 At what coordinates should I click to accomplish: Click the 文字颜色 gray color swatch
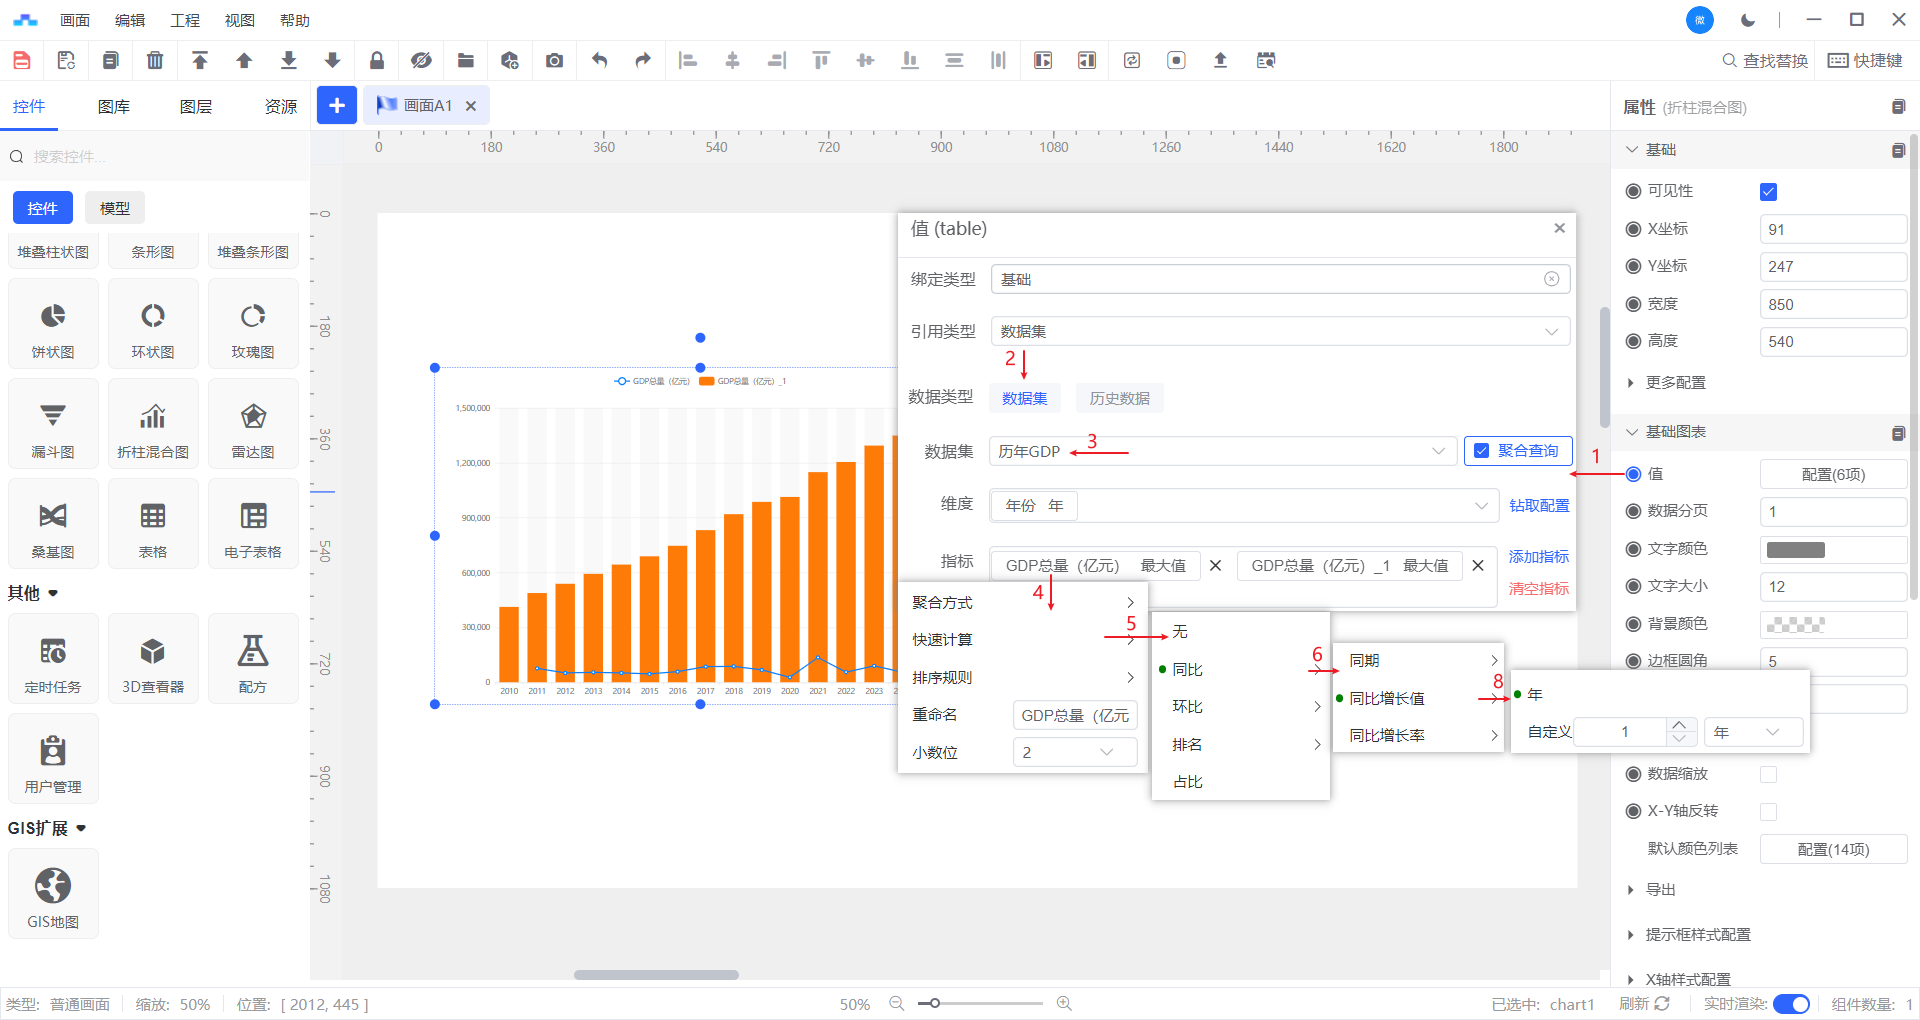click(x=1795, y=550)
